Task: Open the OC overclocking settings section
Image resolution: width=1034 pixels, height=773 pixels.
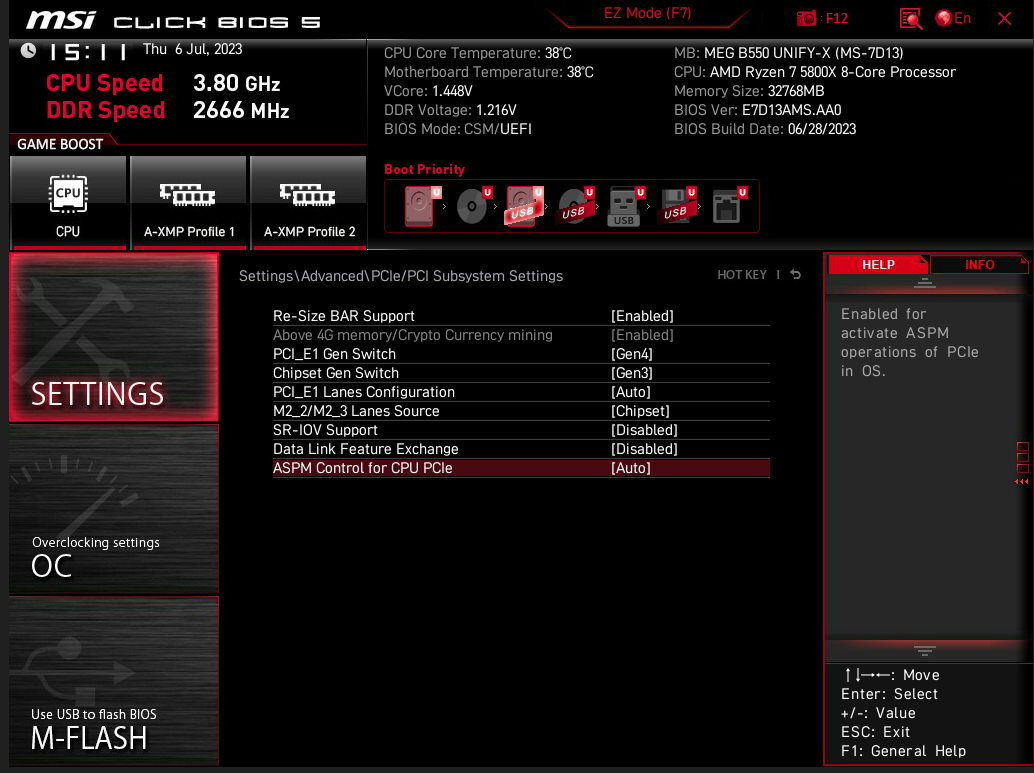Action: [x=114, y=510]
